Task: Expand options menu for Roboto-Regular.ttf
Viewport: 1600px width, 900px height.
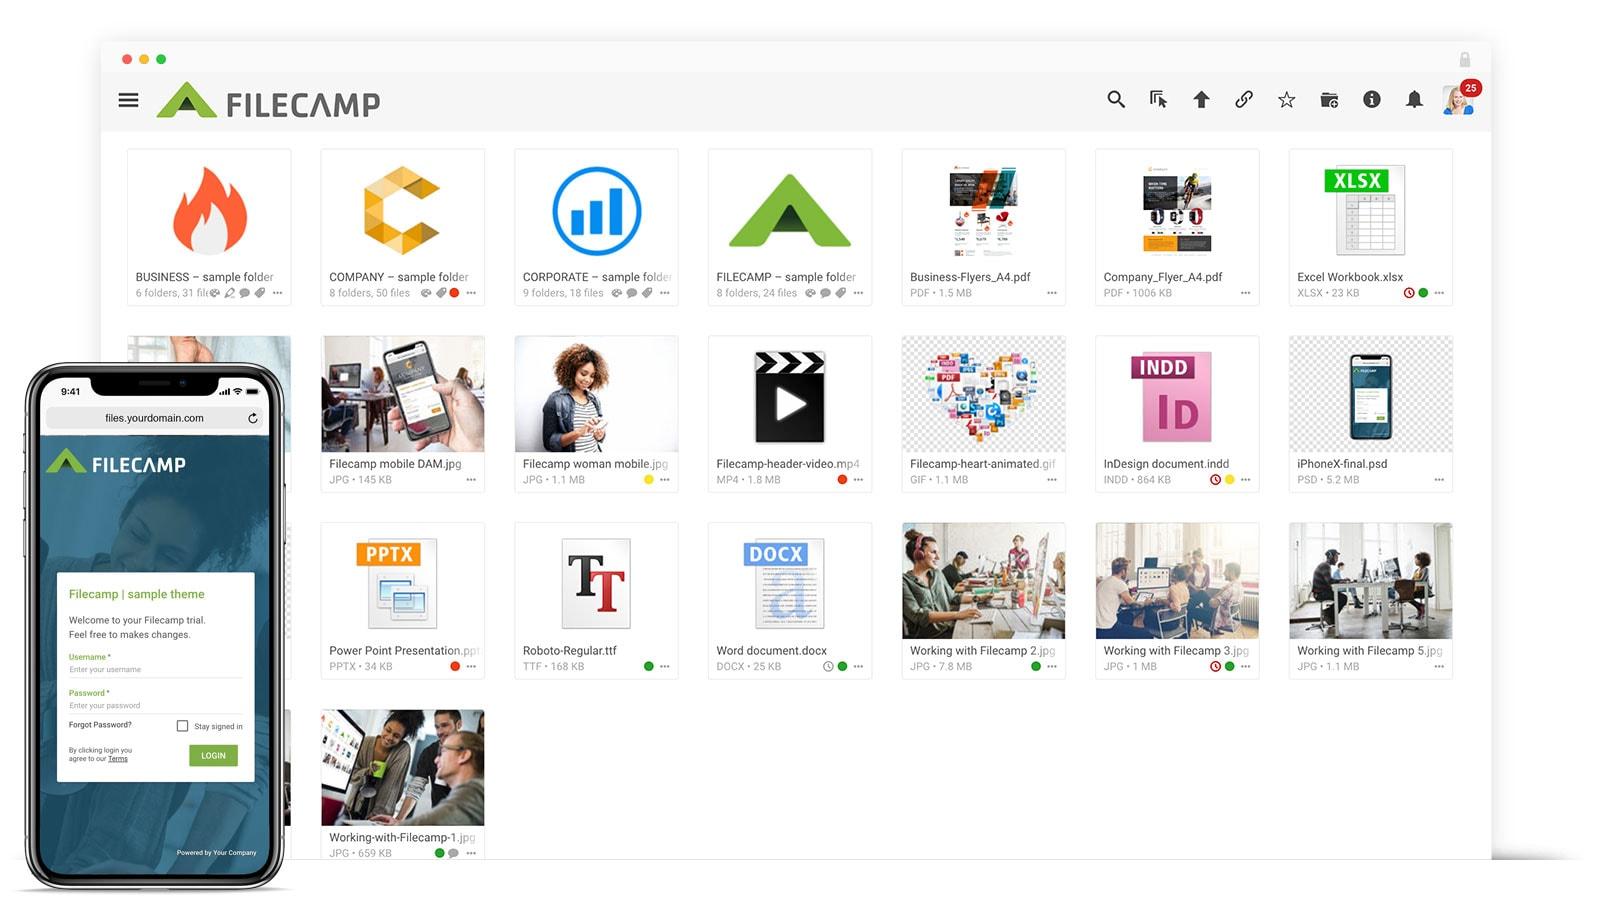Action: (665, 666)
